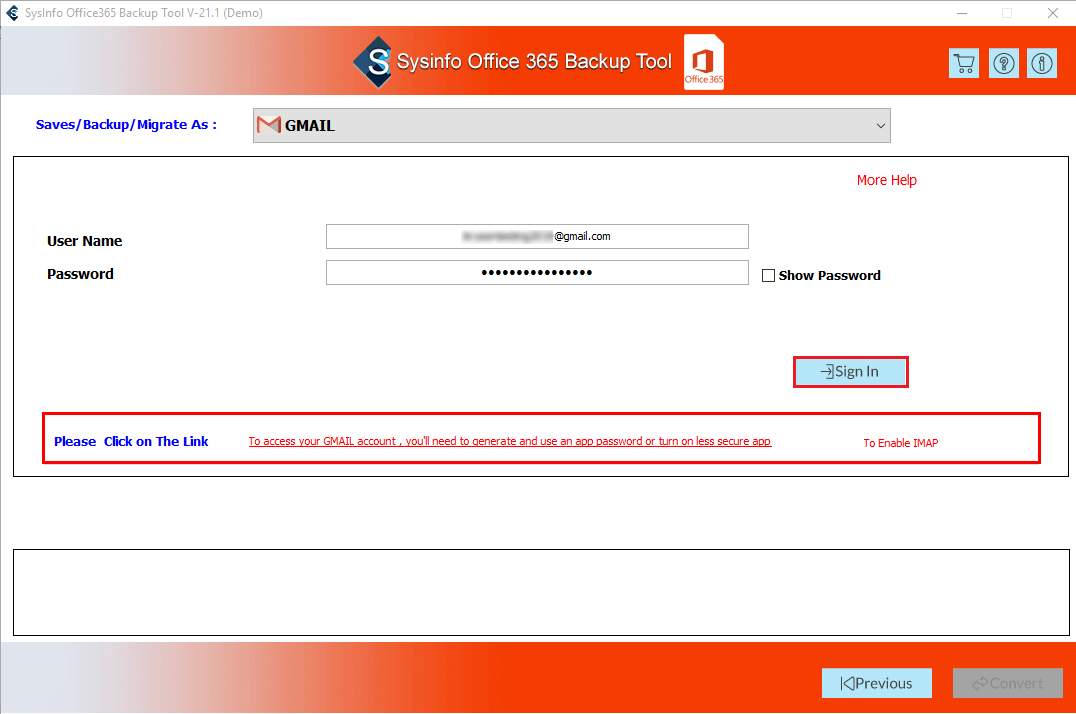Focus the Password input field
Image resolution: width=1076 pixels, height=714 pixels.
tap(537, 273)
